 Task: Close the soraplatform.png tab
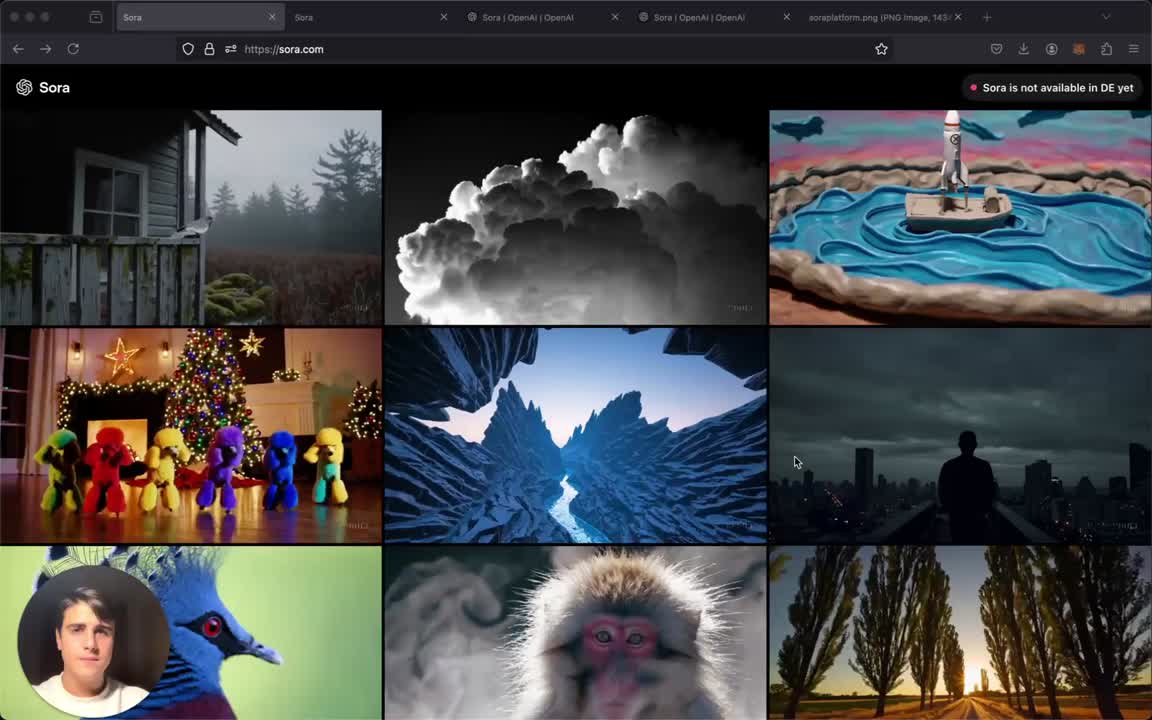pyautogui.click(x=958, y=17)
